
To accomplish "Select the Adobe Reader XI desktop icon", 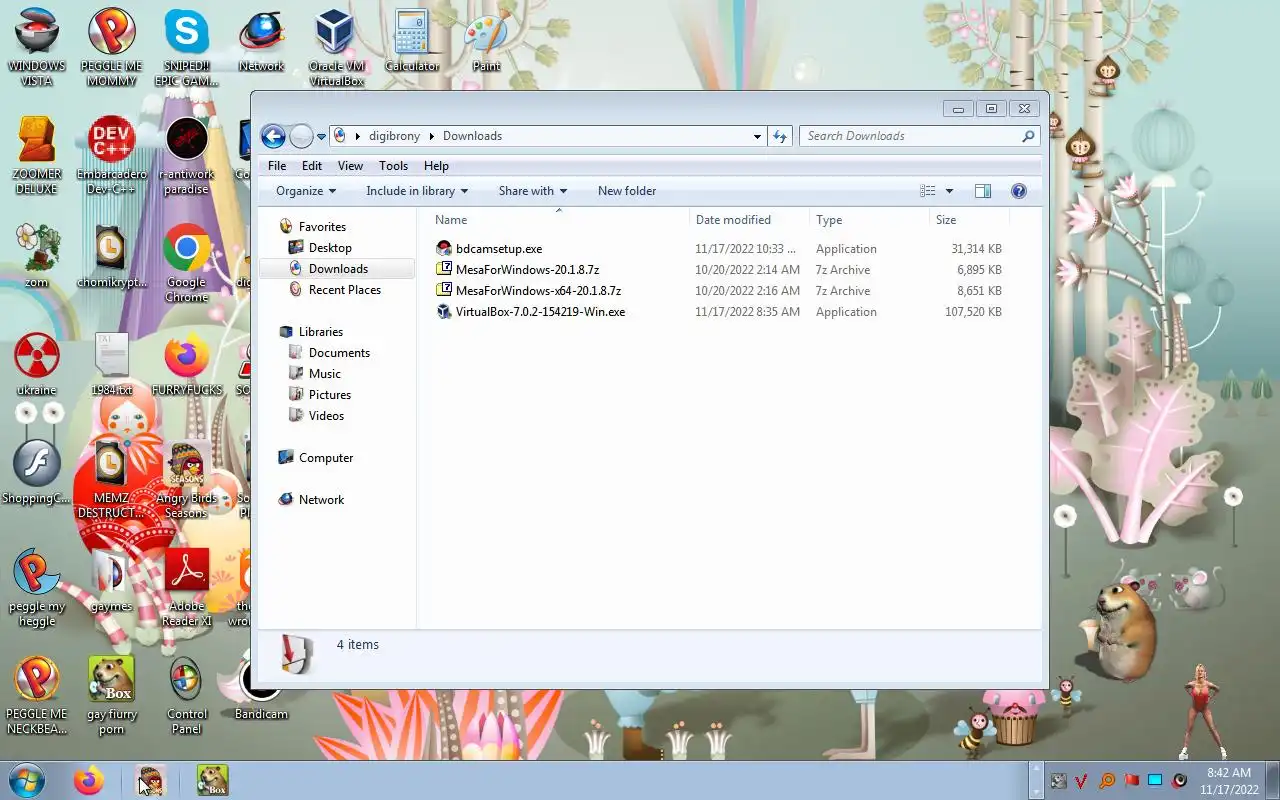I will point(186,588).
